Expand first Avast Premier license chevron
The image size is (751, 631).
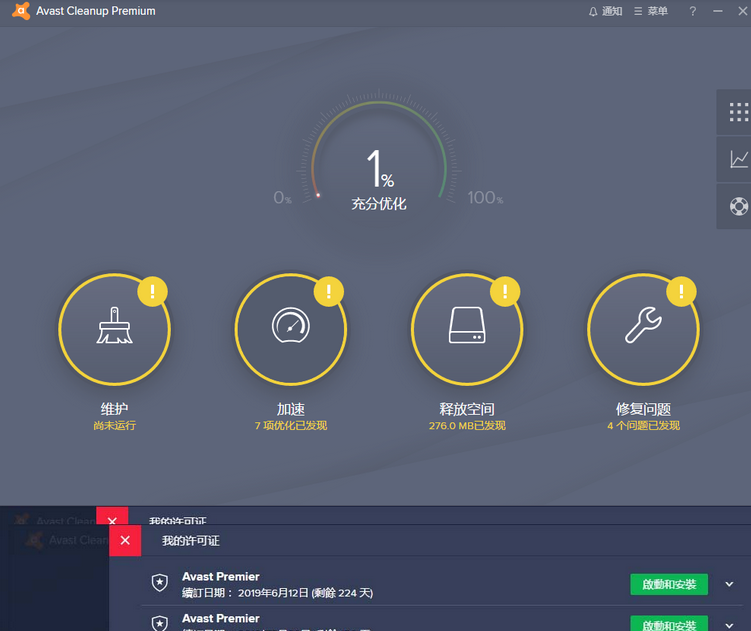(729, 584)
